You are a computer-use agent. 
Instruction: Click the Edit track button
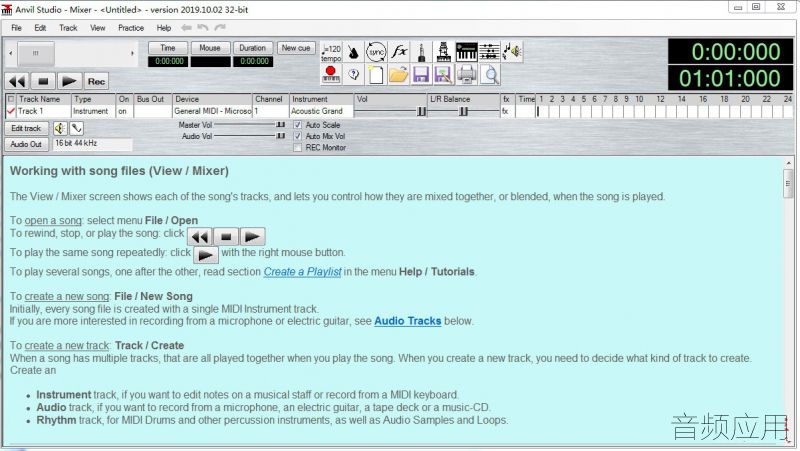[27, 129]
